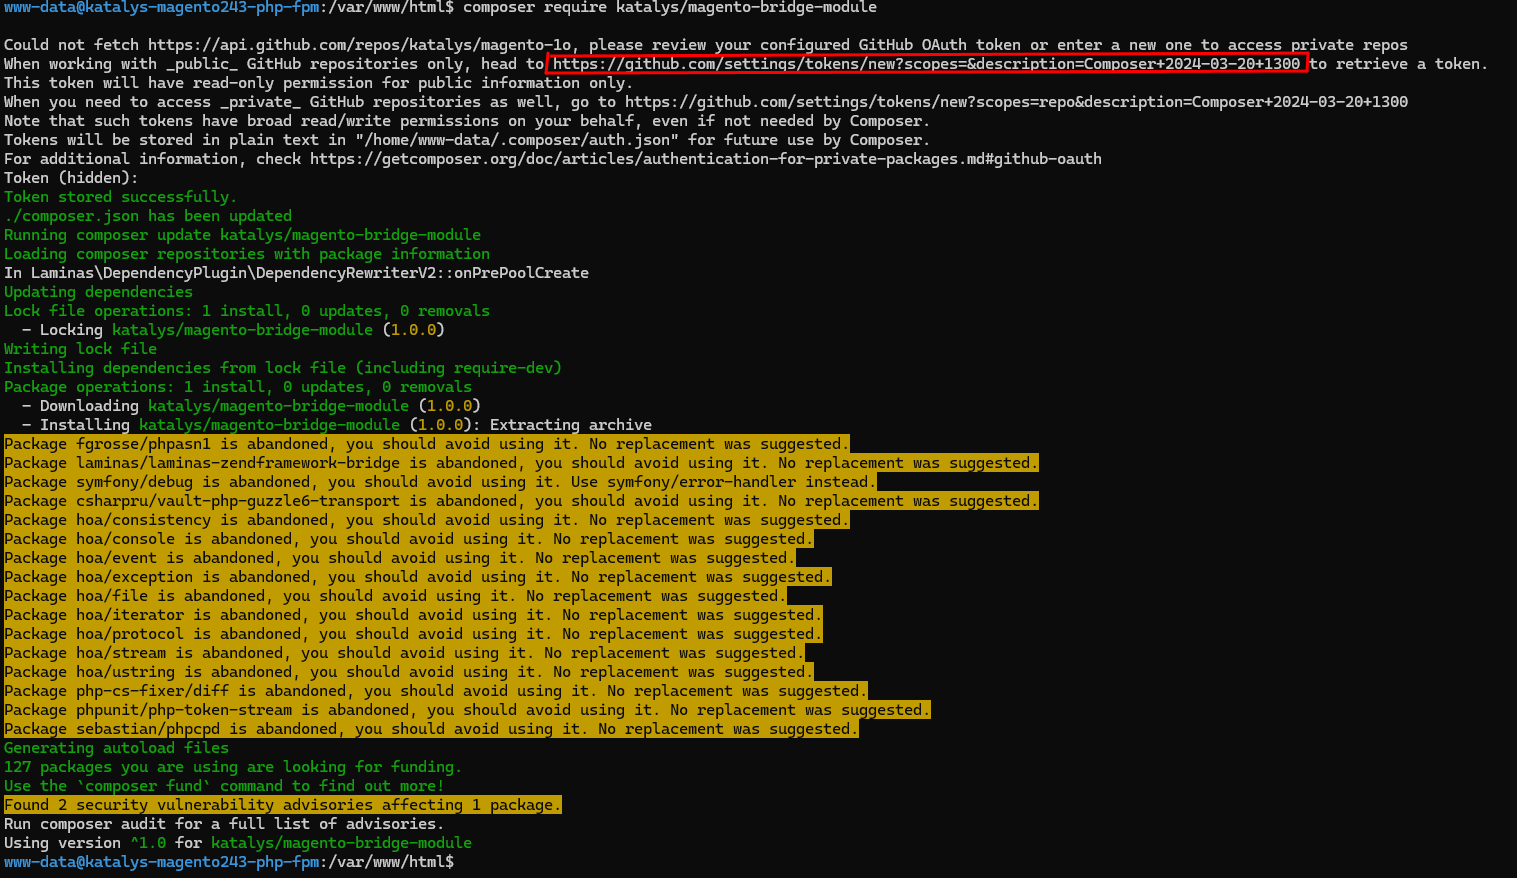Click the phpunit/php-token-stream abandoned warning

(x=467, y=710)
